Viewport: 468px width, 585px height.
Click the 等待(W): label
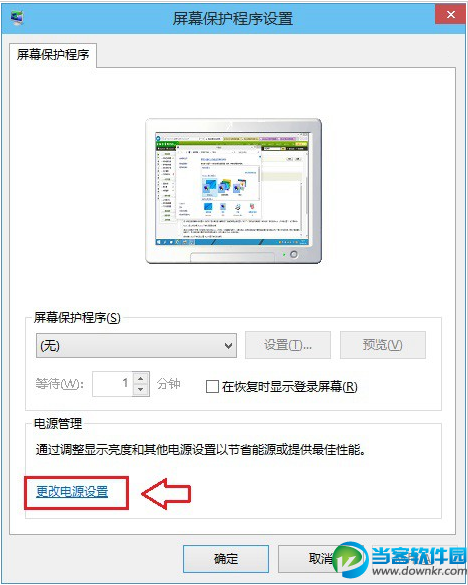pos(60,384)
